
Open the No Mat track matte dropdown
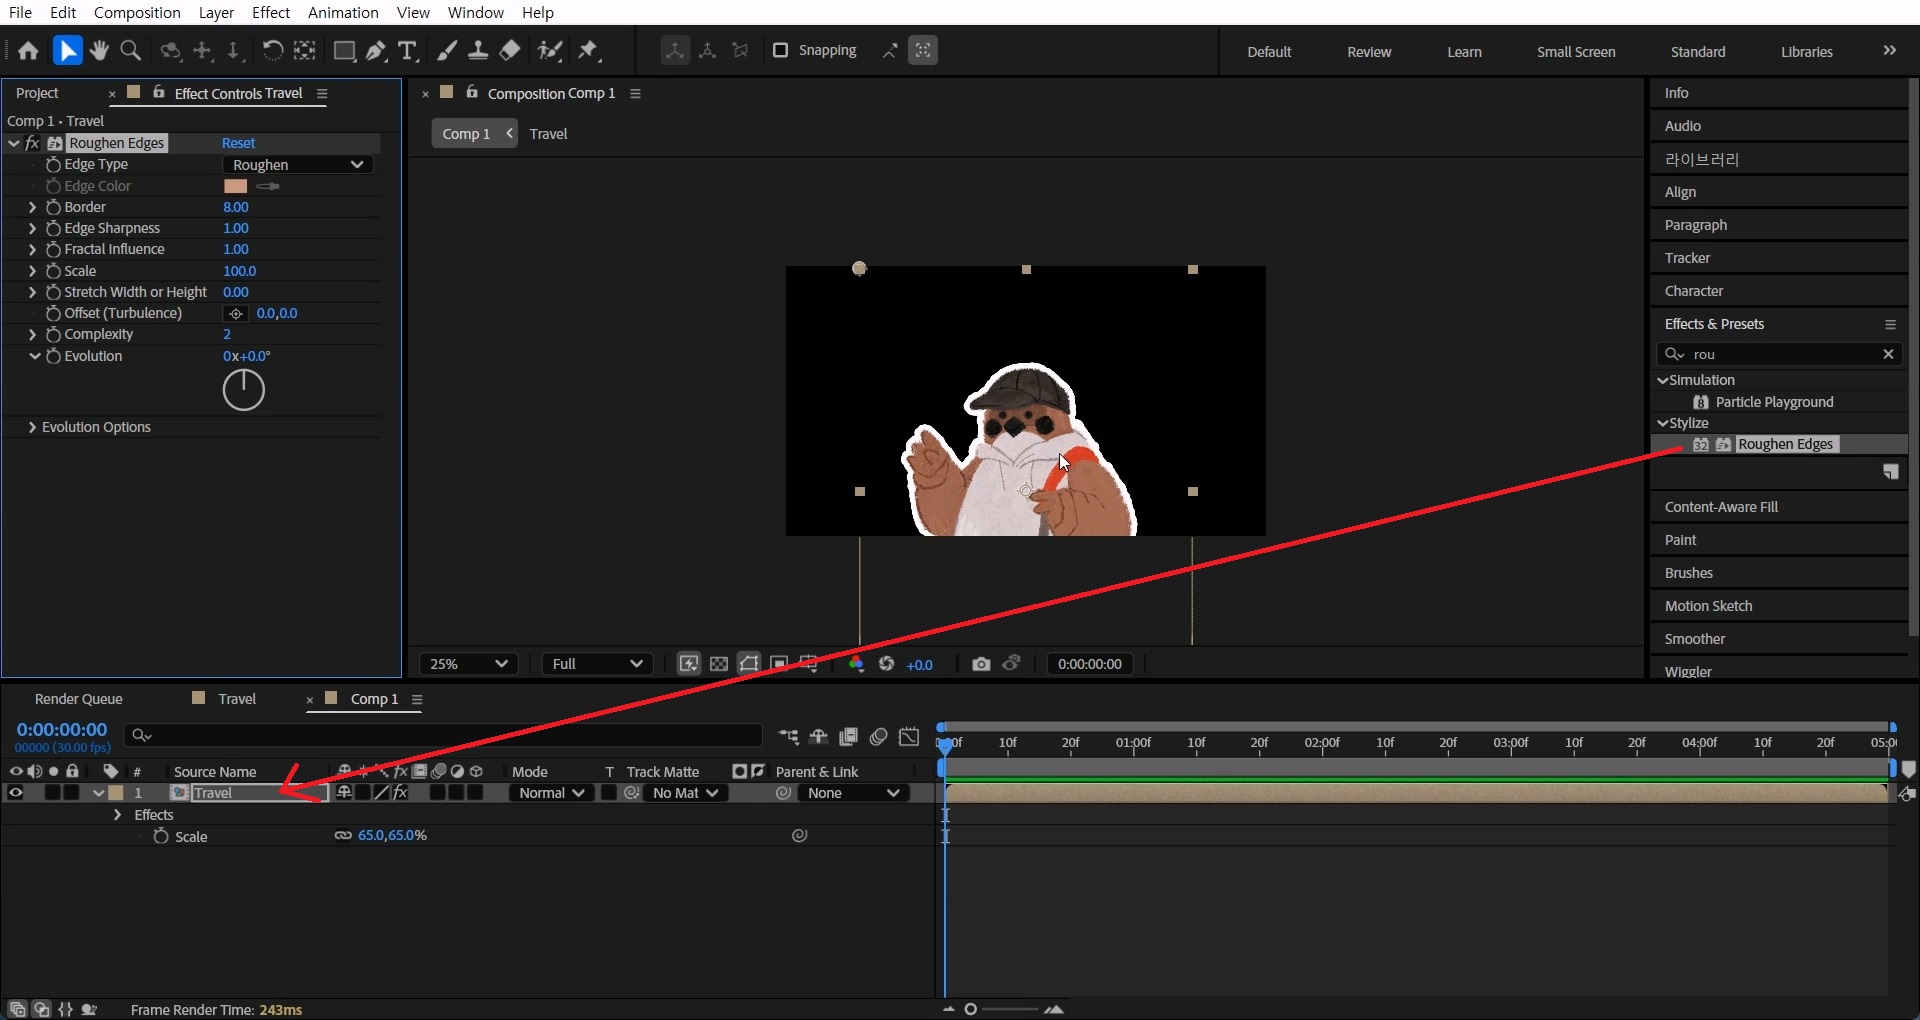coord(684,793)
